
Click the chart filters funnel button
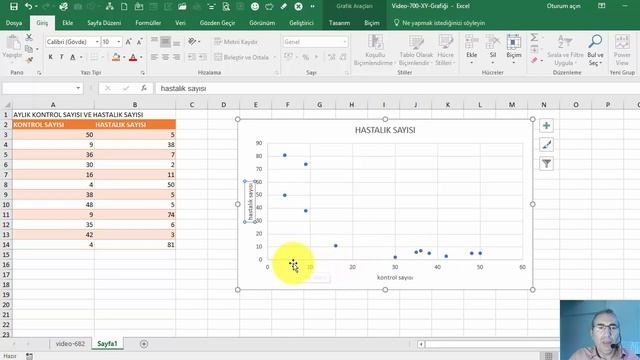547,164
